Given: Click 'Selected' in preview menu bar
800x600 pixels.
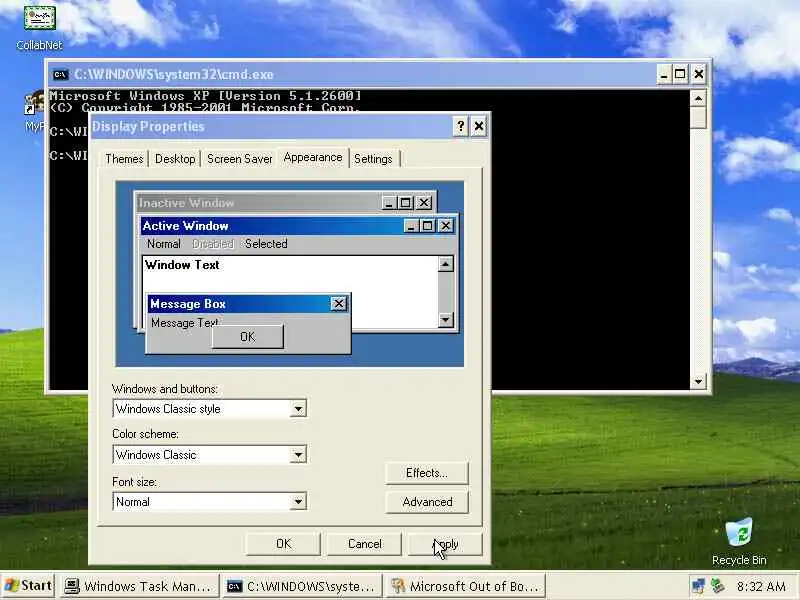Looking at the screenshot, I should (x=266, y=244).
